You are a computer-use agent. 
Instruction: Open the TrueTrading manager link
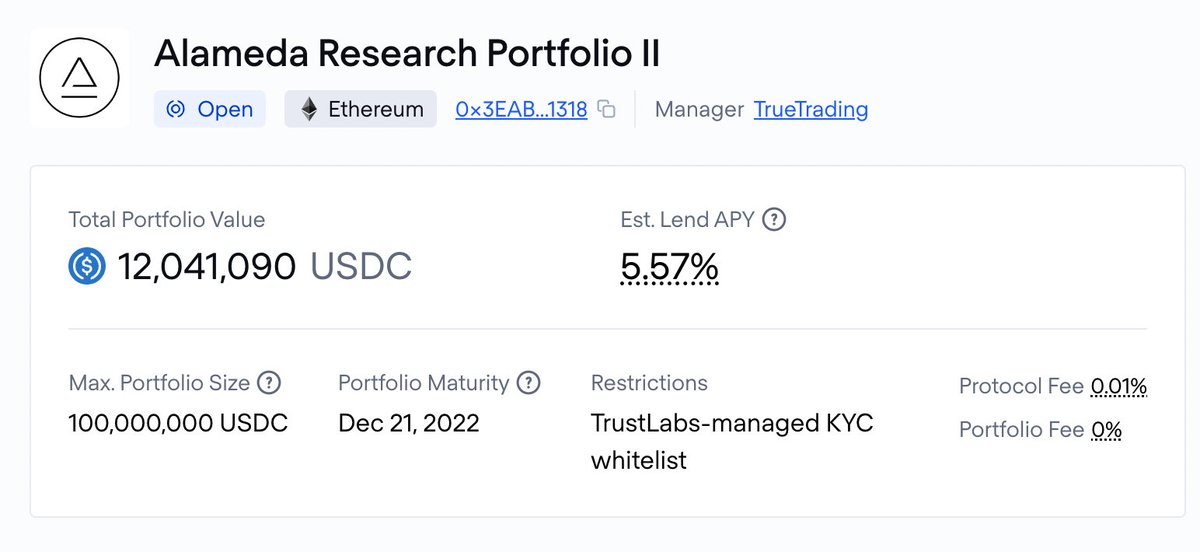pyautogui.click(x=811, y=109)
